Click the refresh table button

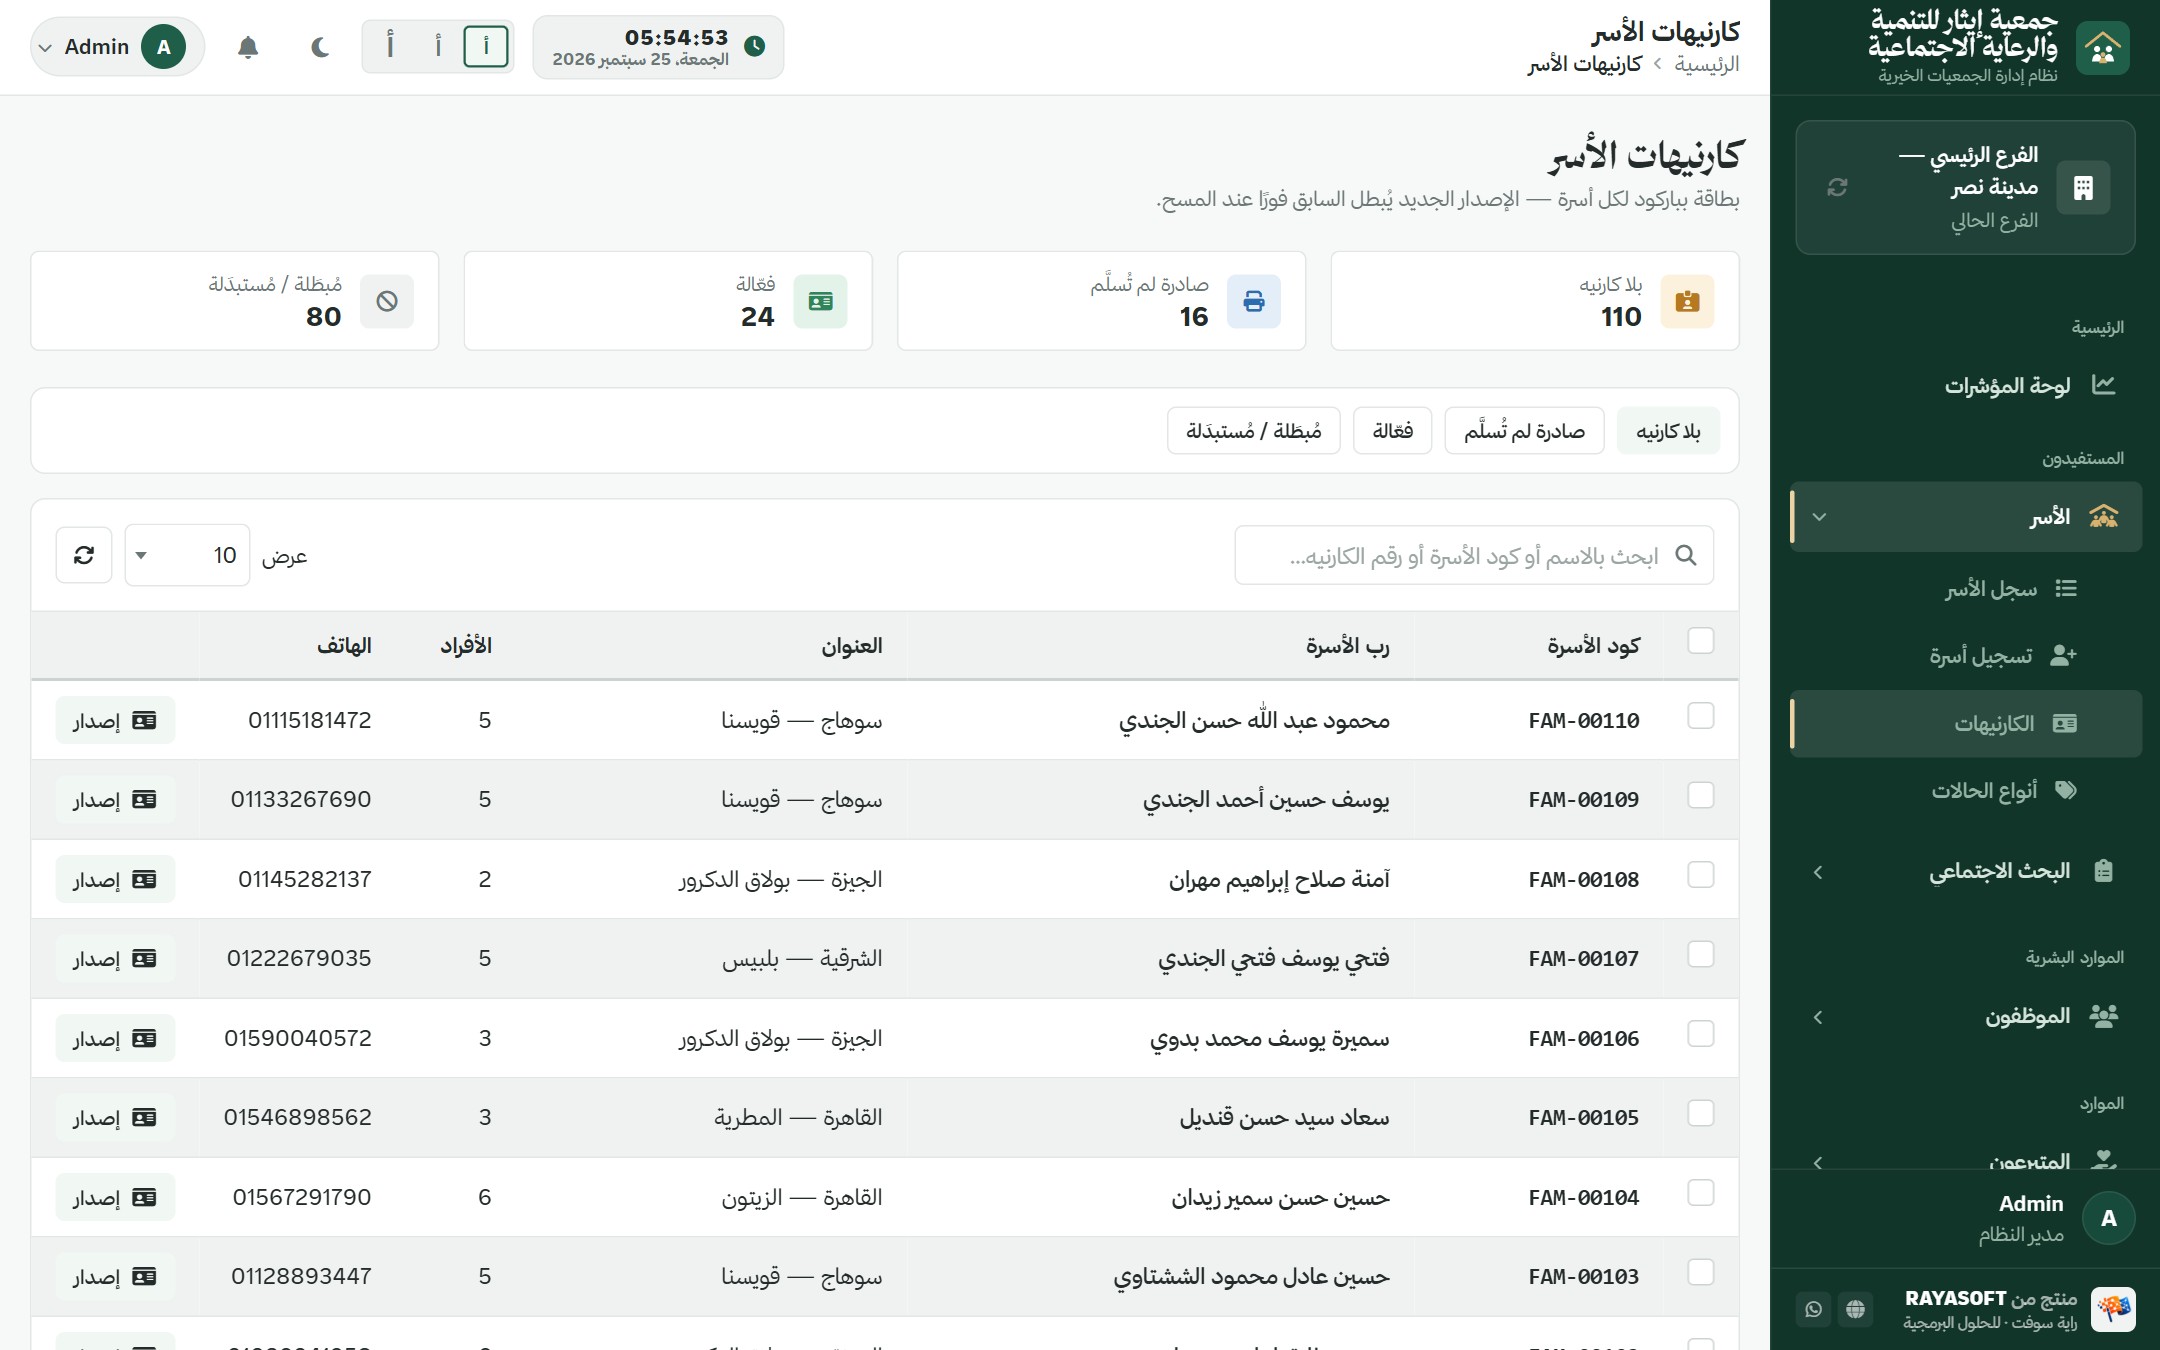(x=84, y=555)
